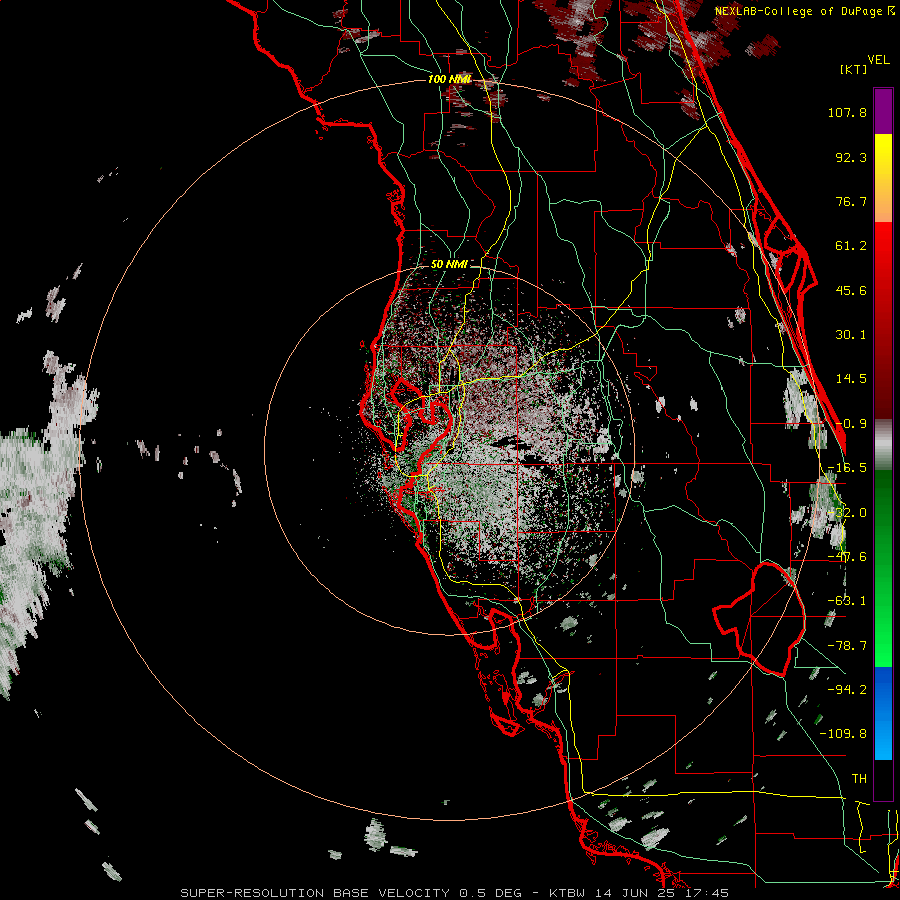Image resolution: width=900 pixels, height=900 pixels.
Task: Select the 92.3 velocity scale value
Action: pyautogui.click(x=851, y=157)
